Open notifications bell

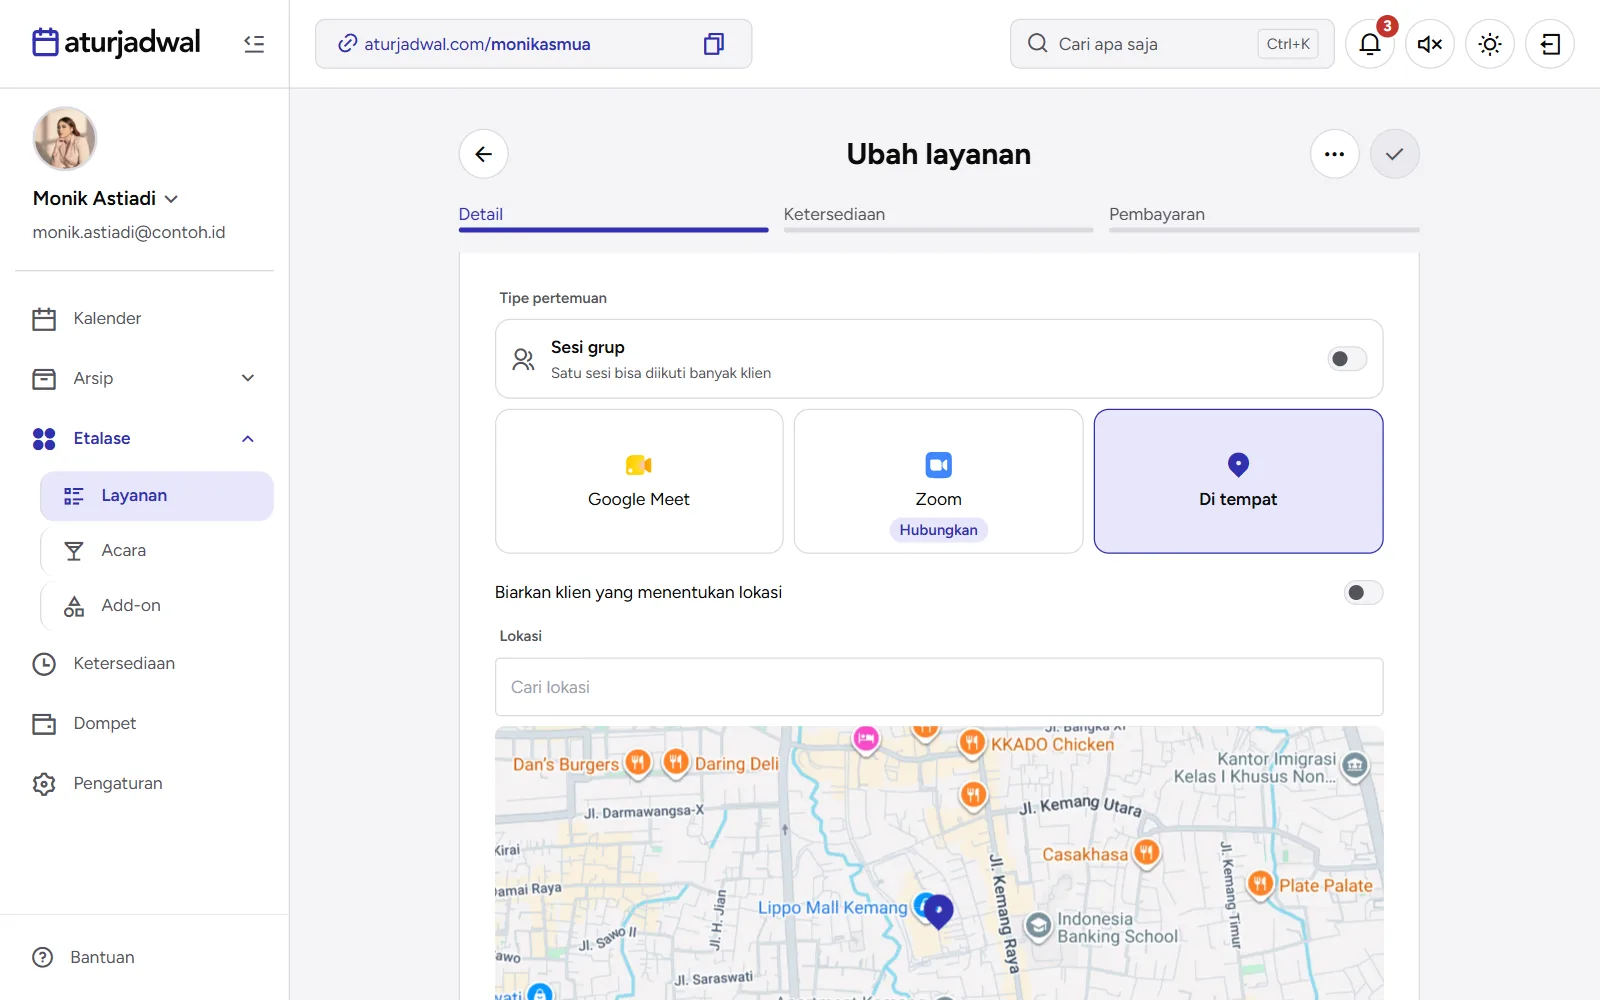click(x=1370, y=44)
